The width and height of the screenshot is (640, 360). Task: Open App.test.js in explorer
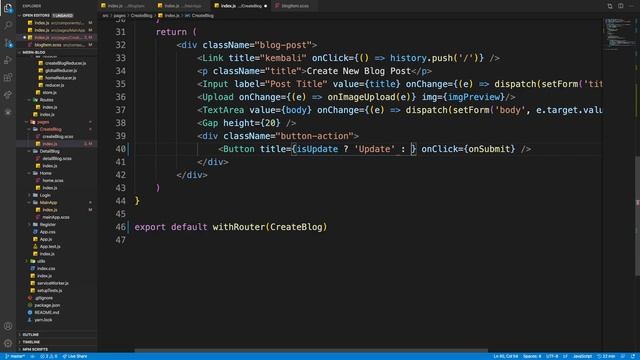(x=50, y=247)
